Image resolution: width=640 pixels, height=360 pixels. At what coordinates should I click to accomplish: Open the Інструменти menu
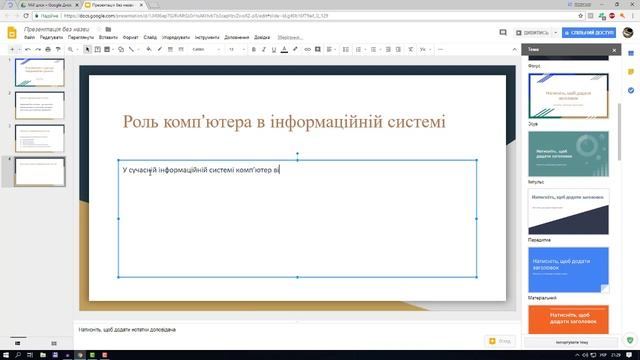coord(207,37)
